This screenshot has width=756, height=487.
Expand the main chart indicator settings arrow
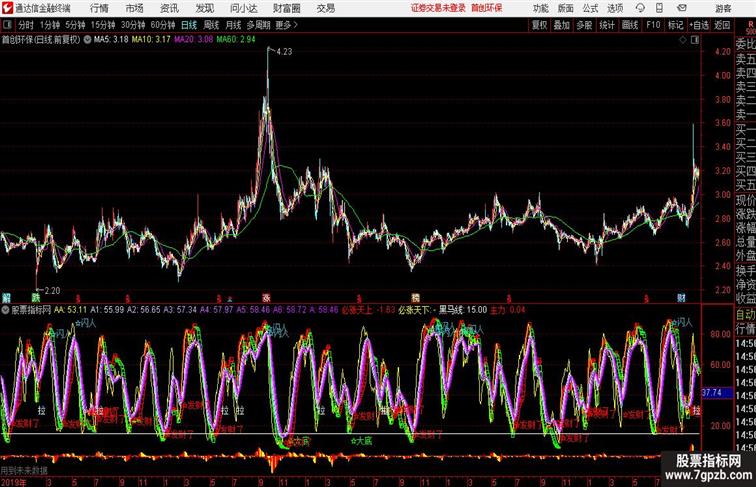pyautogui.click(x=87, y=40)
